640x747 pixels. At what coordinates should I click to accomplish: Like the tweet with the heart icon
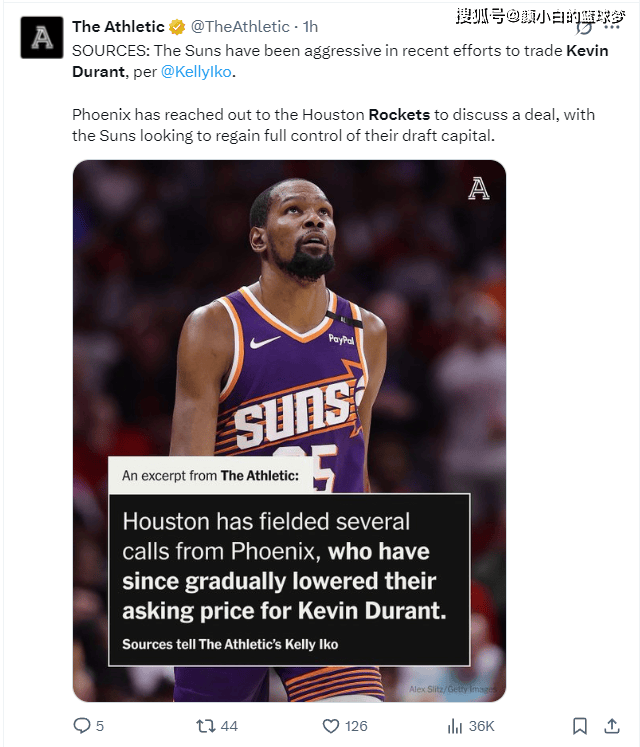pos(330,725)
